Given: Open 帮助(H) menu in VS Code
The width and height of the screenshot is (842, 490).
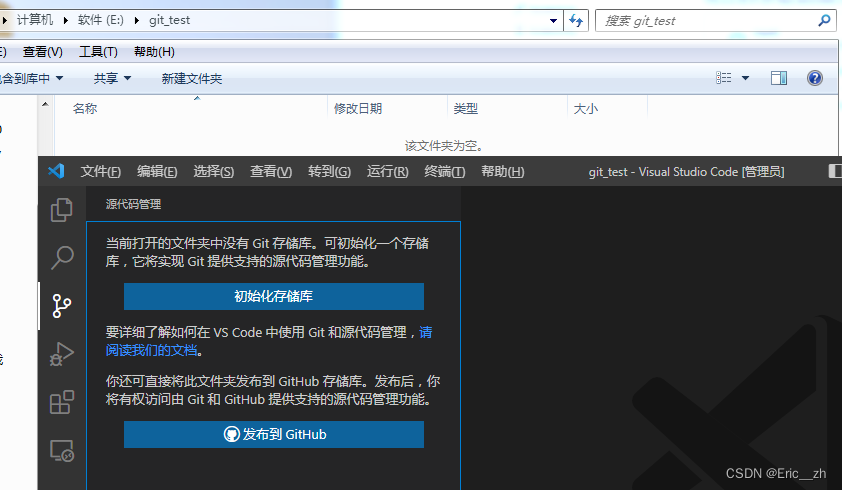Looking at the screenshot, I should click(503, 171).
